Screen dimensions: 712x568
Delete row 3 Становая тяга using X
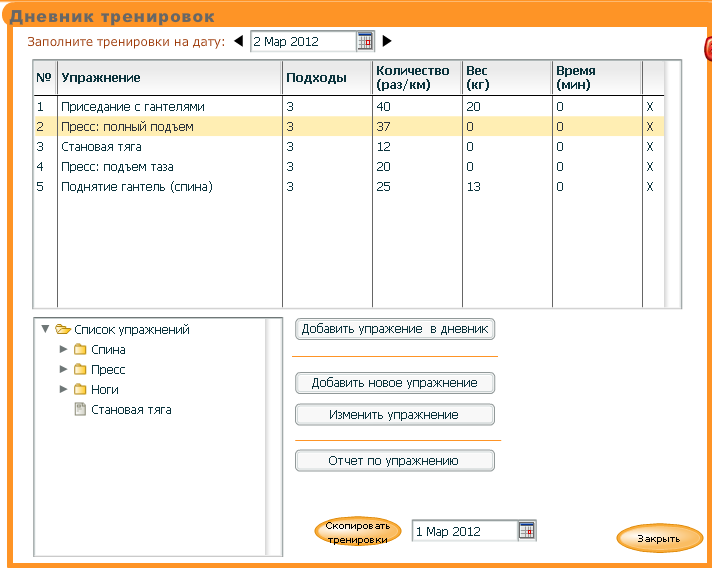coord(650,147)
